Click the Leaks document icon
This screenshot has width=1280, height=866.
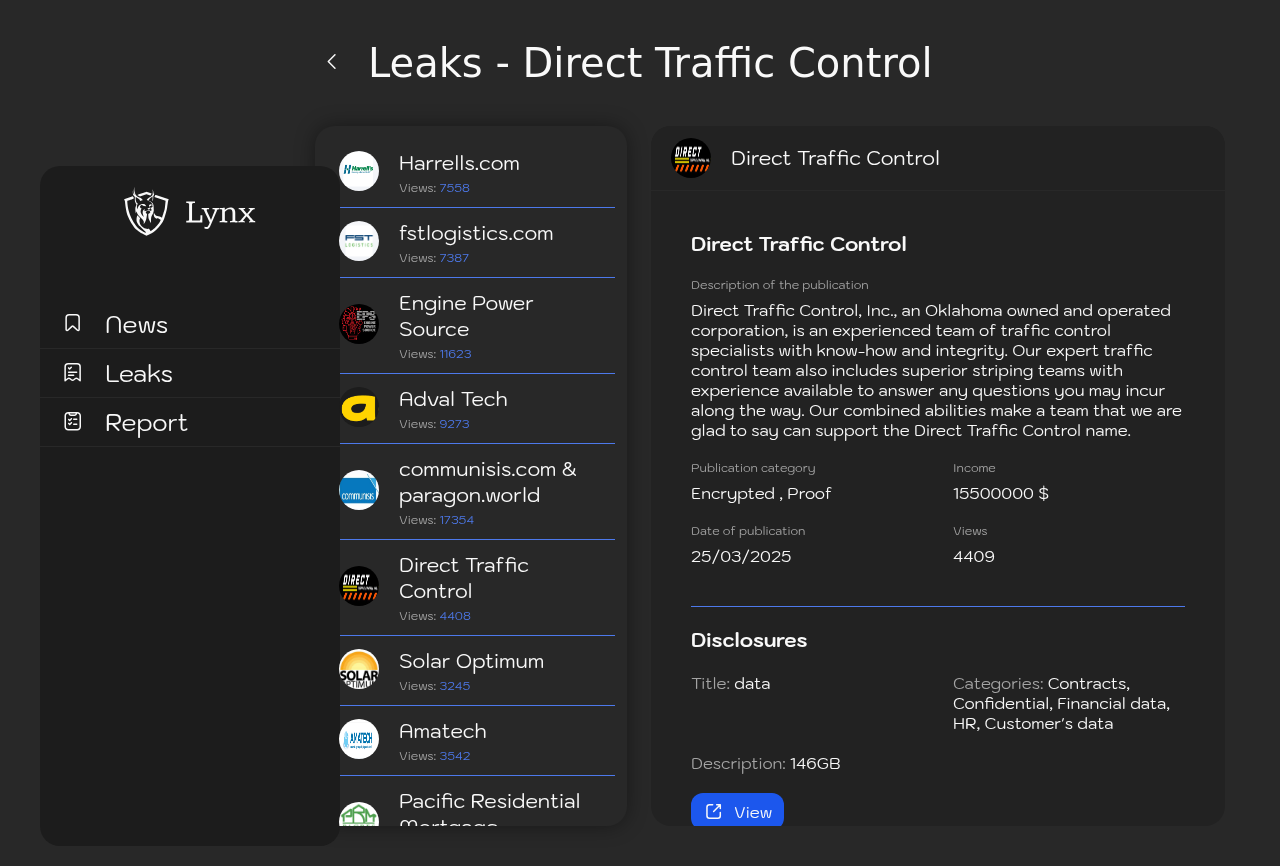tap(73, 372)
